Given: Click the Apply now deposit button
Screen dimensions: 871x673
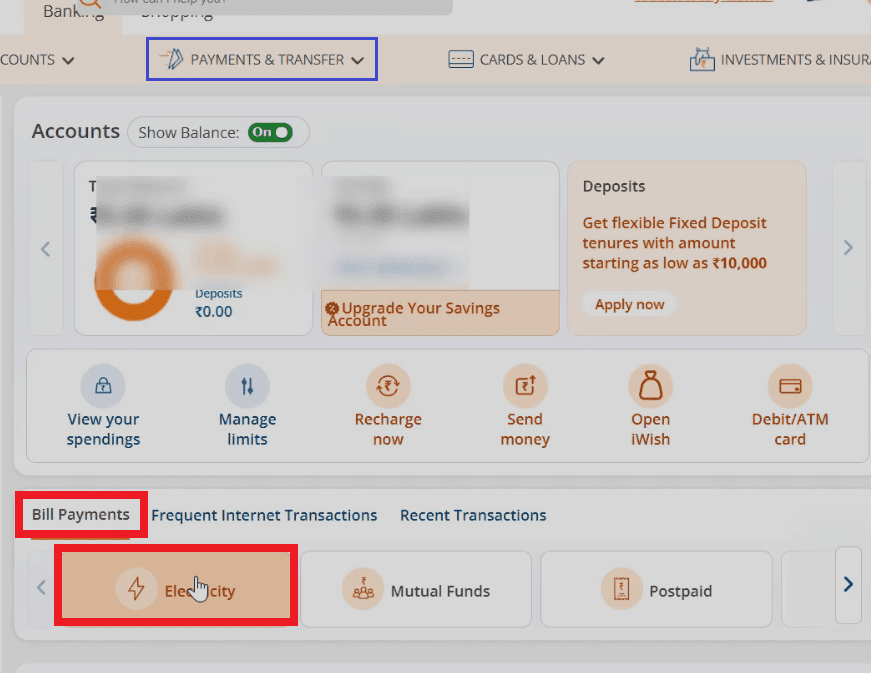Looking at the screenshot, I should [629, 304].
